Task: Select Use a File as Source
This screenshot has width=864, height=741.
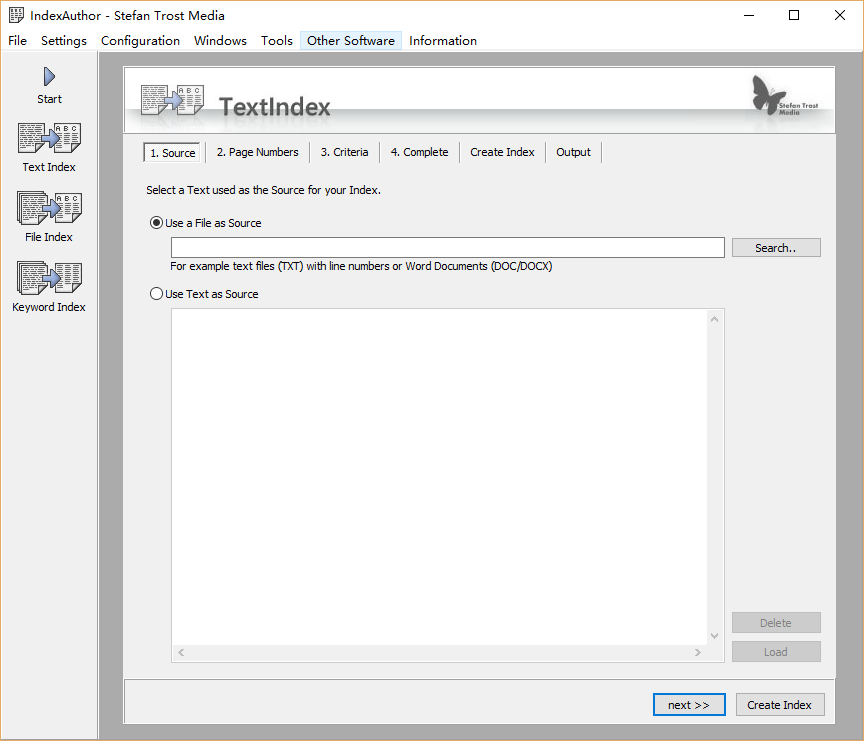Action: coord(156,223)
